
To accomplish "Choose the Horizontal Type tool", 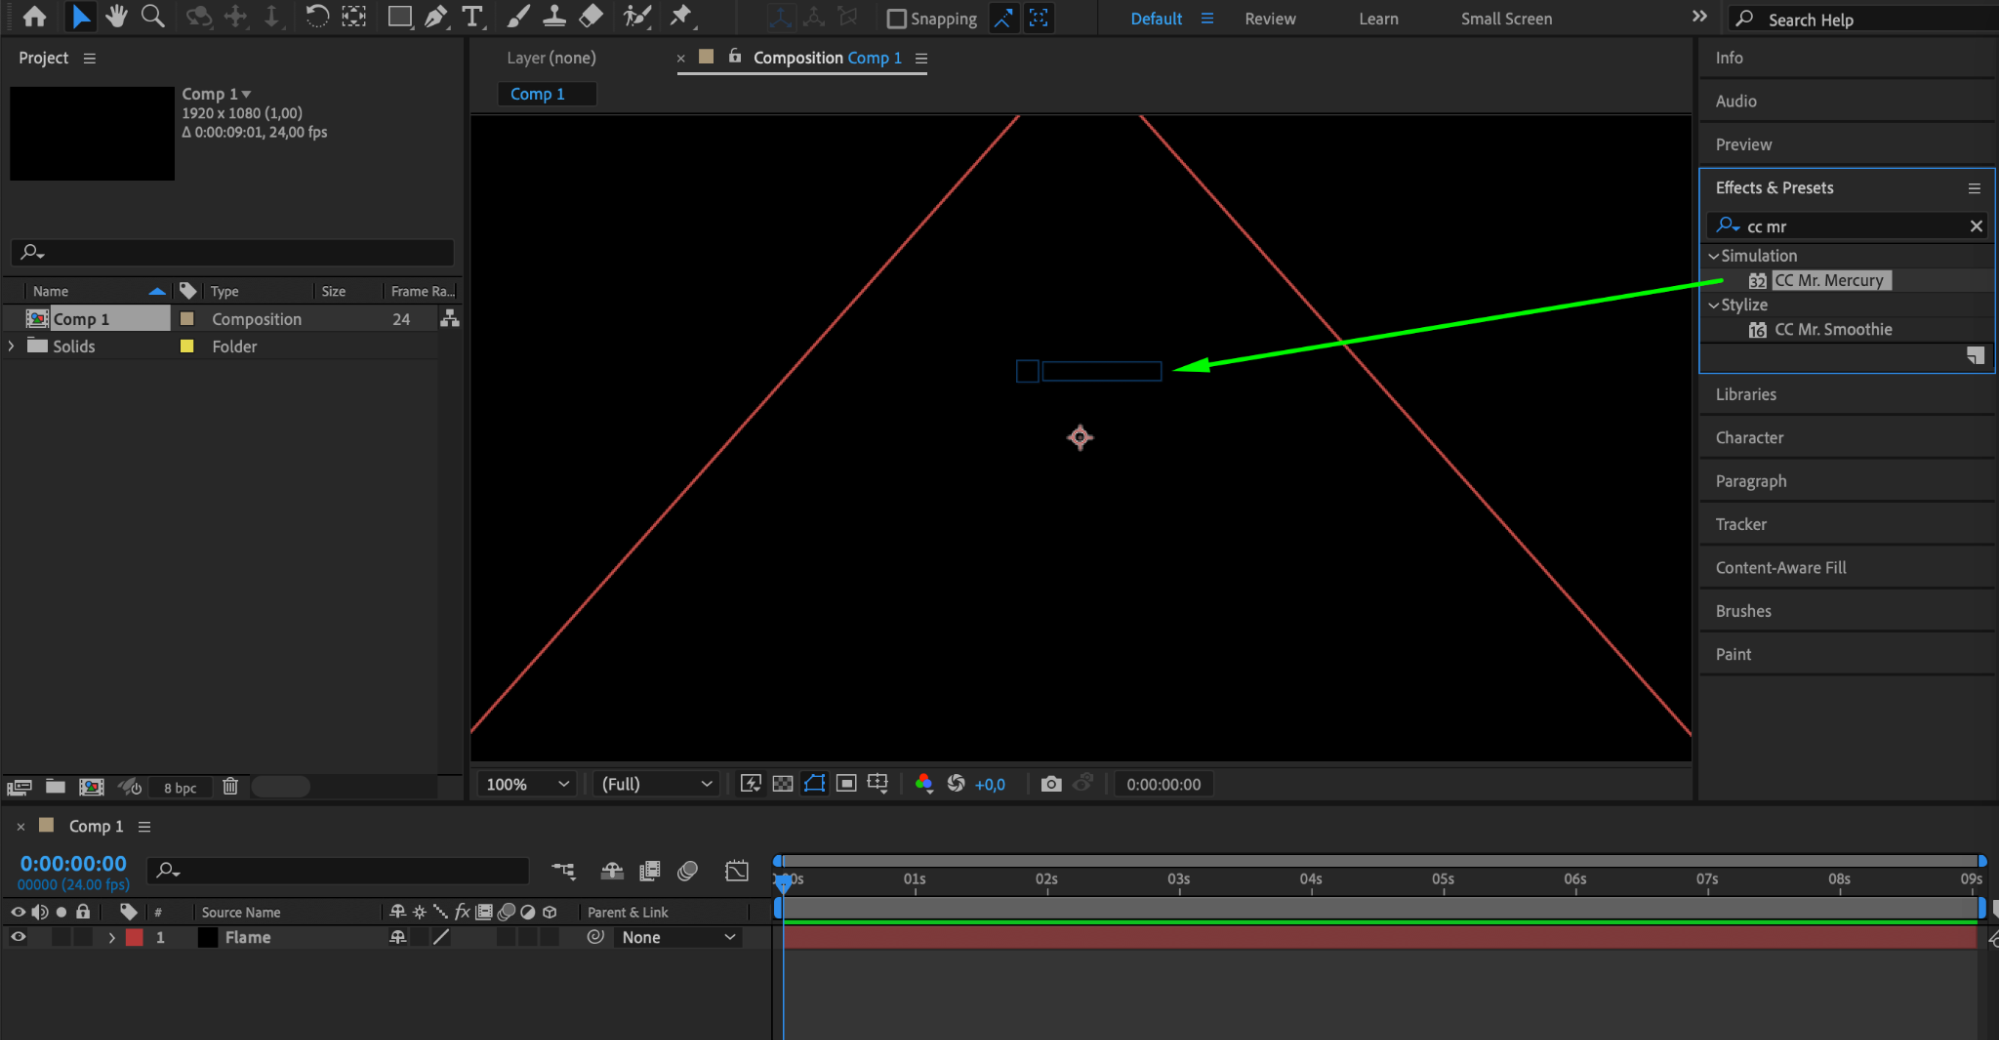I will coord(472,16).
